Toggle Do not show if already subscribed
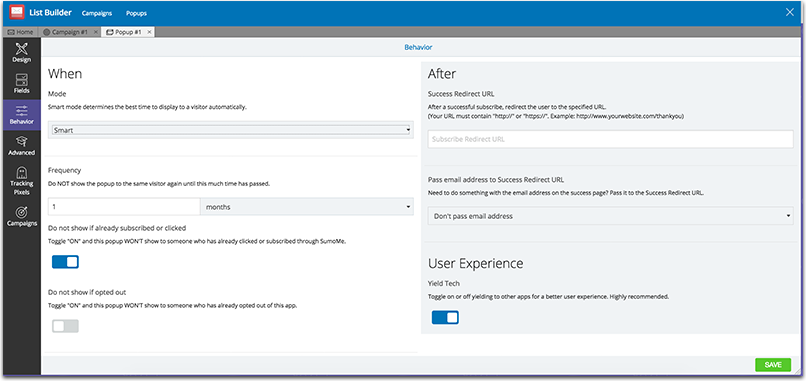Image resolution: width=806 pixels, height=381 pixels. [x=65, y=262]
